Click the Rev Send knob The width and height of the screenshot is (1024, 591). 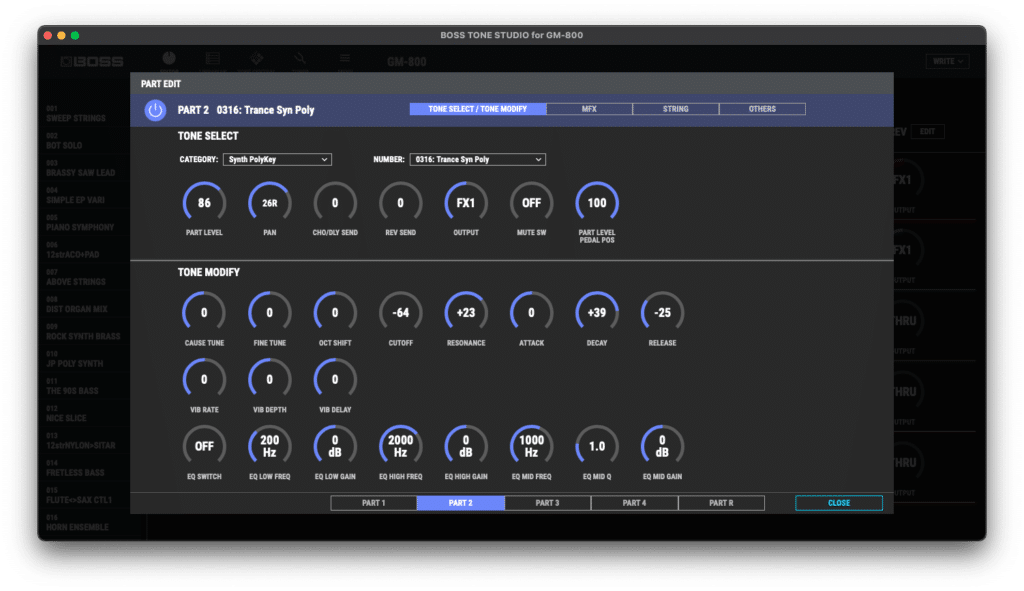400,203
